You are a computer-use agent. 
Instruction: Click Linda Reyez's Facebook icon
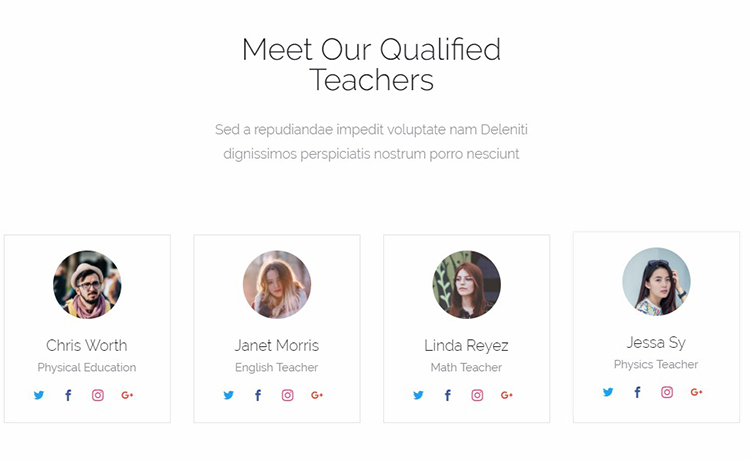(448, 395)
